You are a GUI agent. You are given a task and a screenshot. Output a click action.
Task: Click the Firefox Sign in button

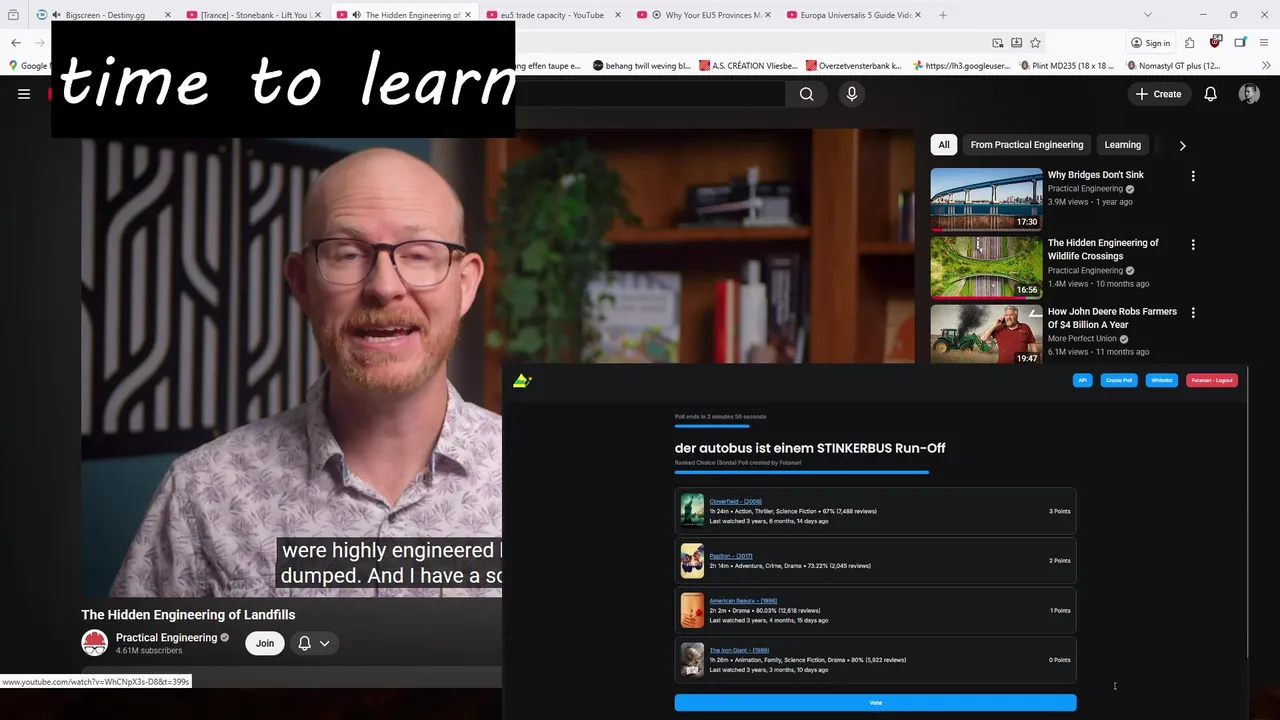pos(1150,43)
